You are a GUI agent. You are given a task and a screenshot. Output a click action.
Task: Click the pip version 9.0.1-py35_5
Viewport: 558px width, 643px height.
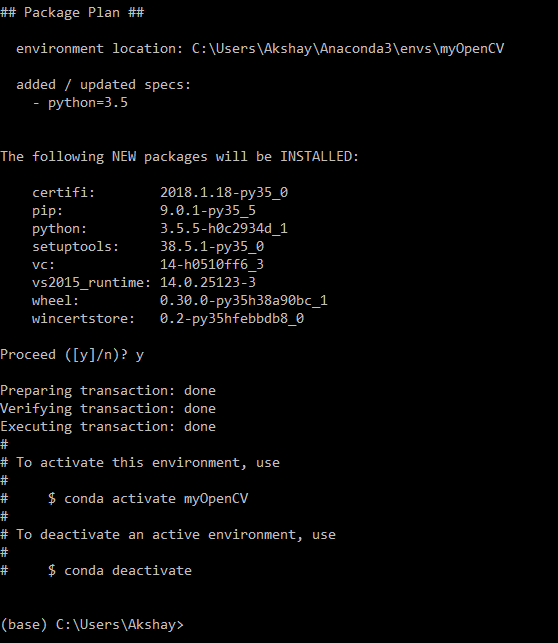(x=208, y=210)
